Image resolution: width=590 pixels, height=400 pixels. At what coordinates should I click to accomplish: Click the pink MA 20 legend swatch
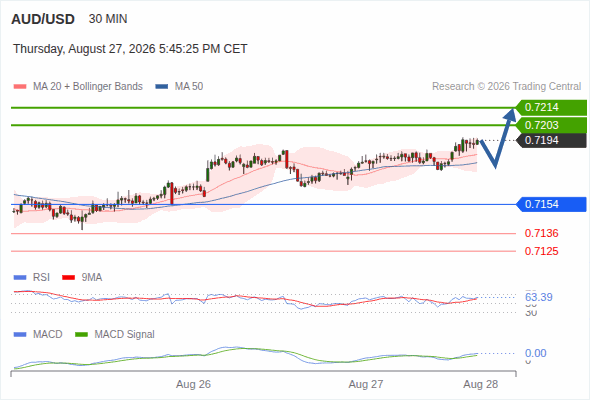[20, 87]
